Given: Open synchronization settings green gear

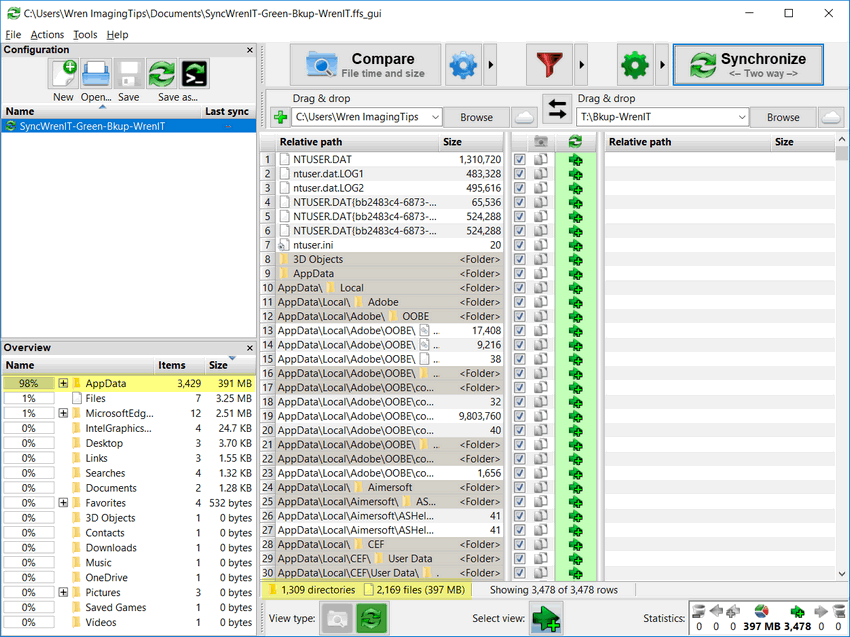Looking at the screenshot, I should pos(634,66).
